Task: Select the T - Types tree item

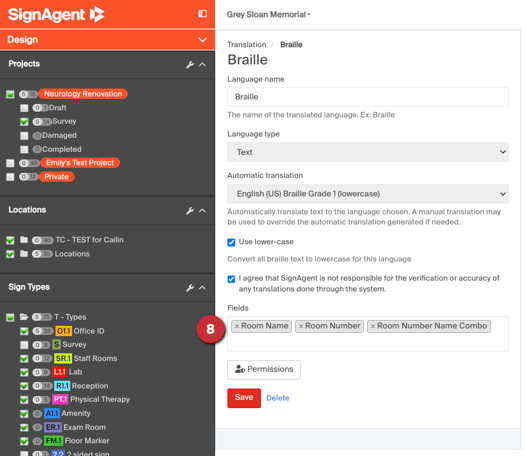Action: pyautogui.click(x=70, y=317)
